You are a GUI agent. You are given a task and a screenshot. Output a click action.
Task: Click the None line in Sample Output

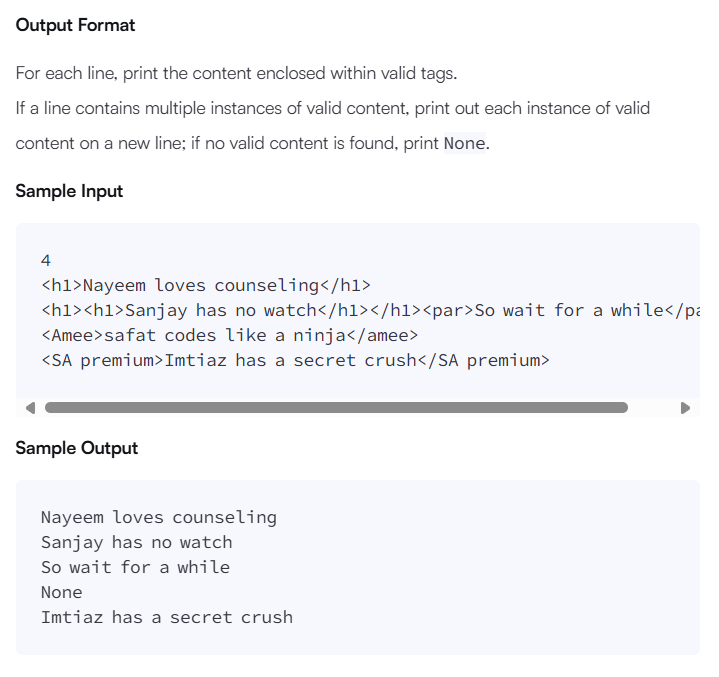coord(61,592)
